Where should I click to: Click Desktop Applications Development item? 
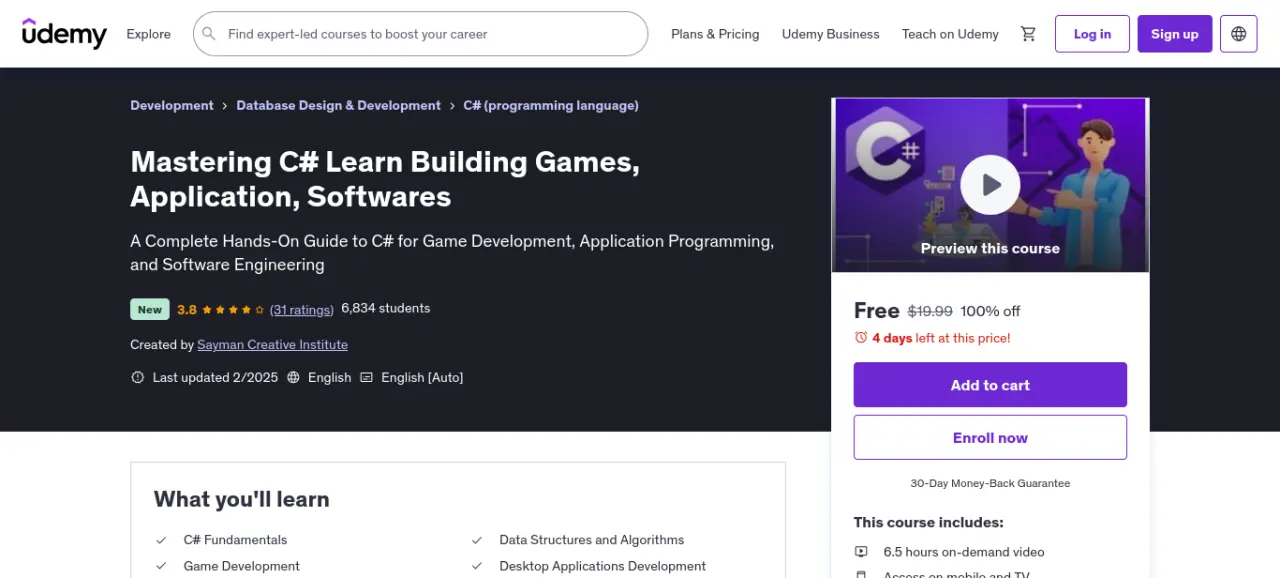click(x=603, y=566)
